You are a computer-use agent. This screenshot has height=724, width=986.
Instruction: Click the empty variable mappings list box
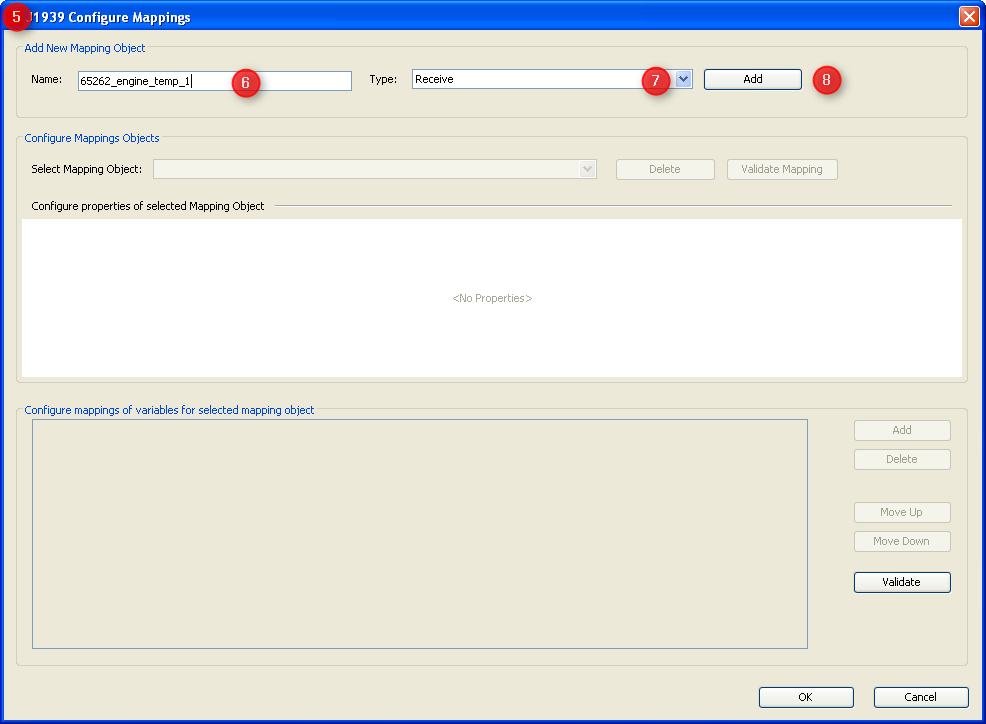[x=420, y=534]
